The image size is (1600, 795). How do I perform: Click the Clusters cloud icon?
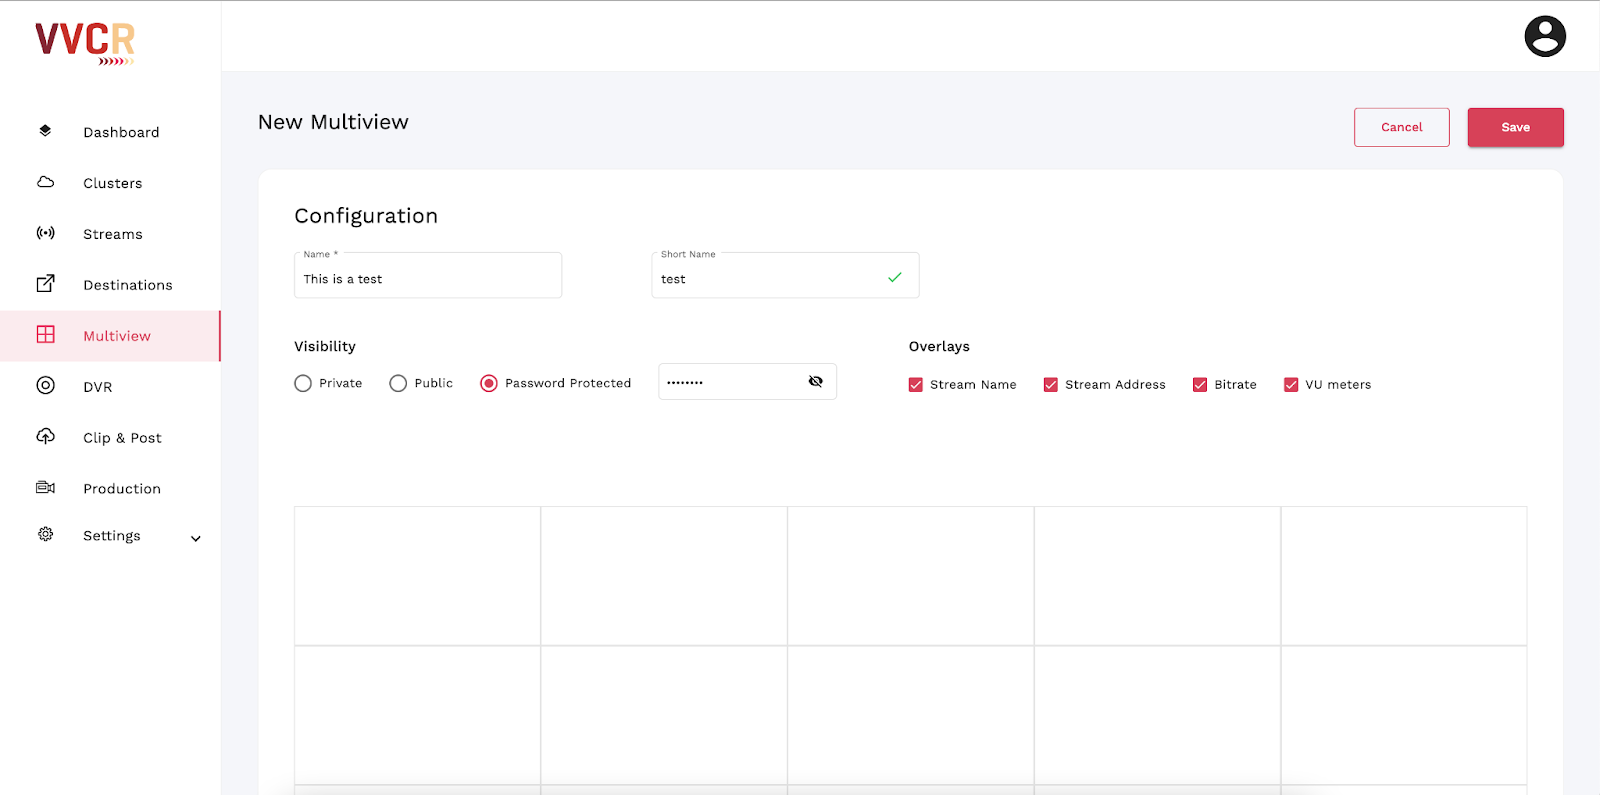pos(45,182)
